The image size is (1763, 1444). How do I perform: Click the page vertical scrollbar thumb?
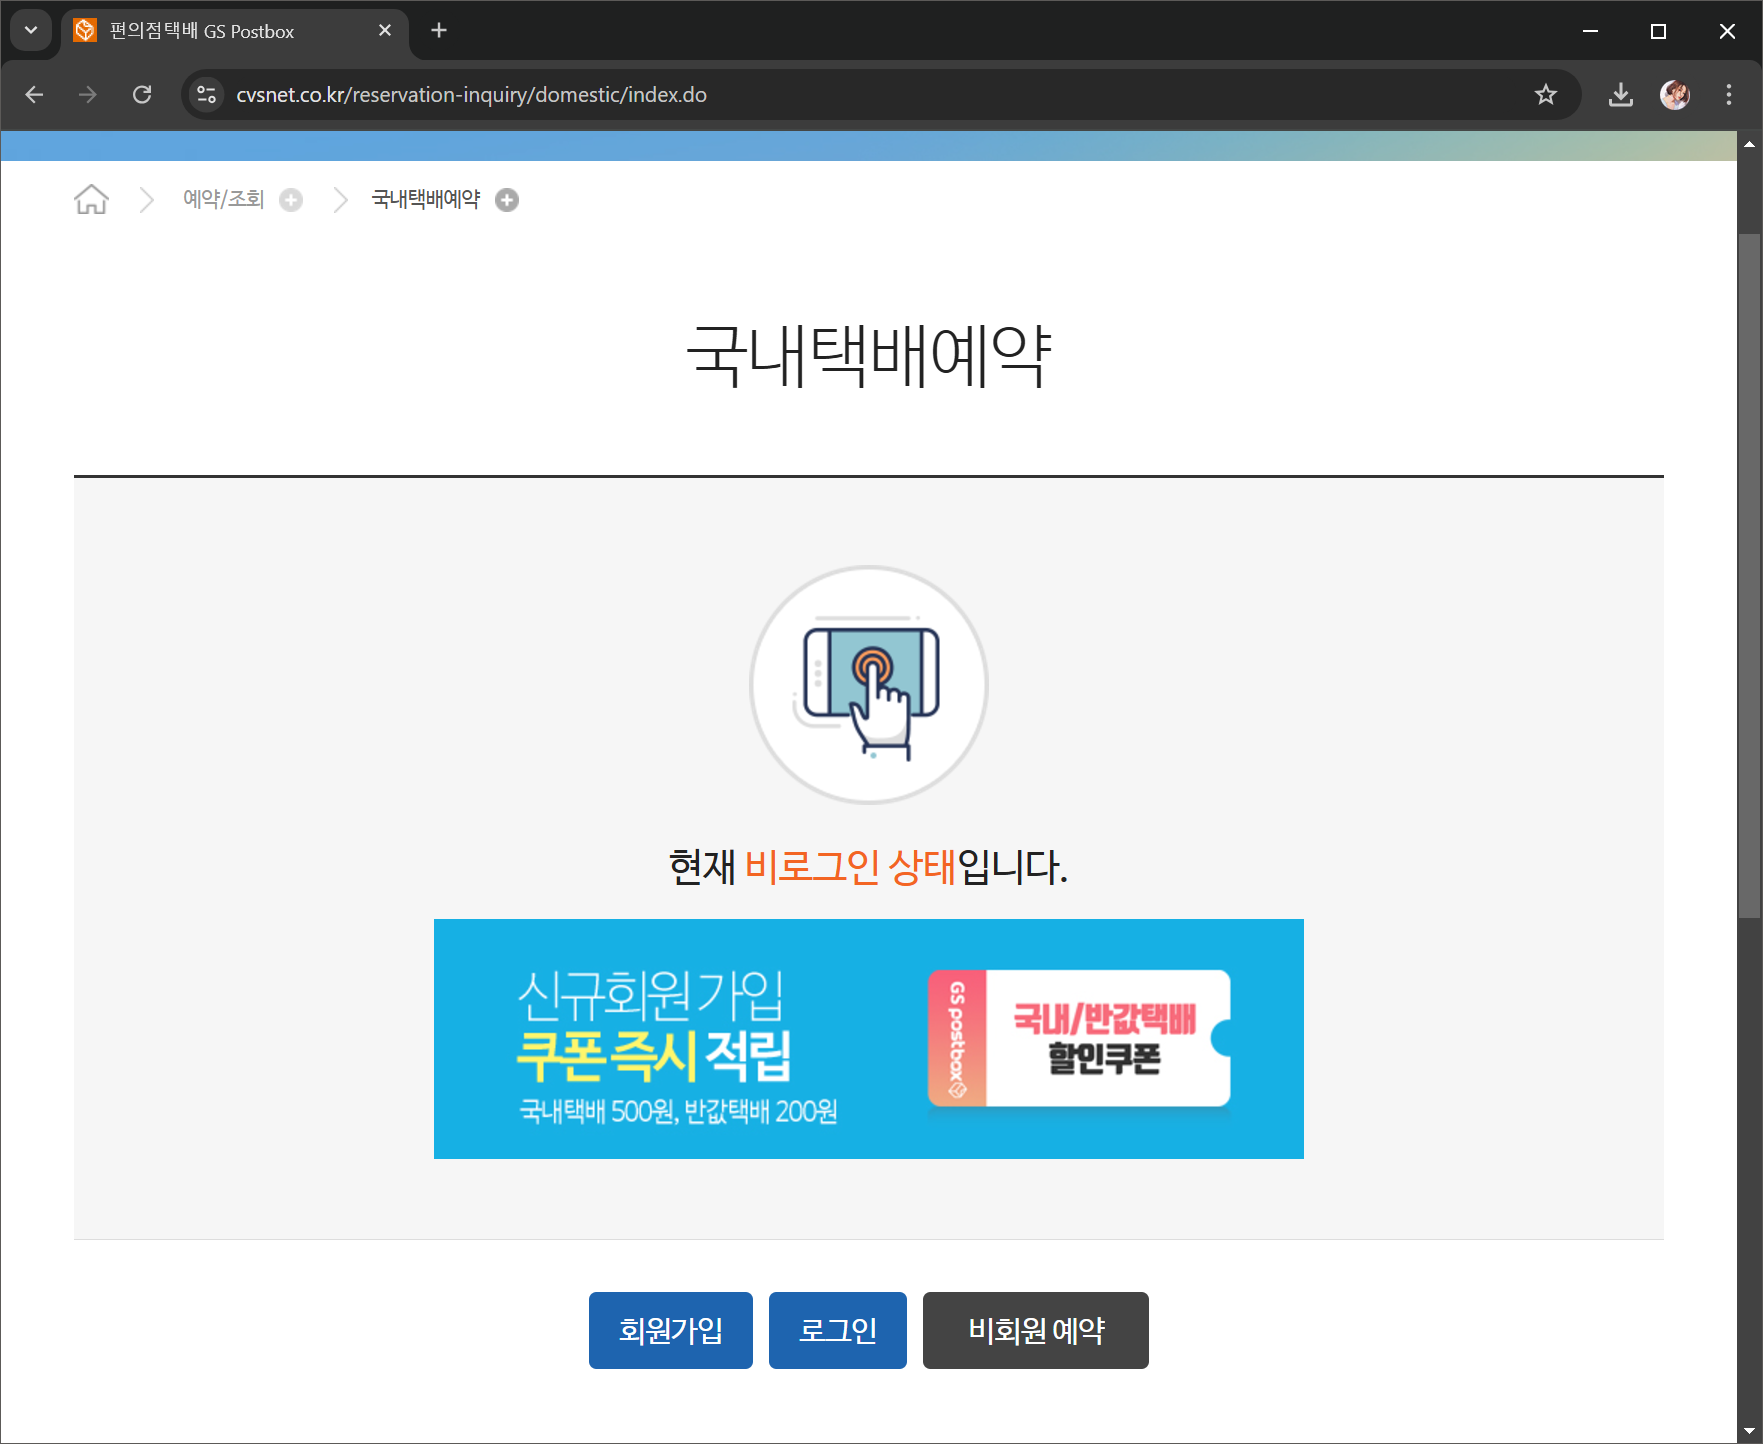pyautogui.click(x=1749, y=575)
